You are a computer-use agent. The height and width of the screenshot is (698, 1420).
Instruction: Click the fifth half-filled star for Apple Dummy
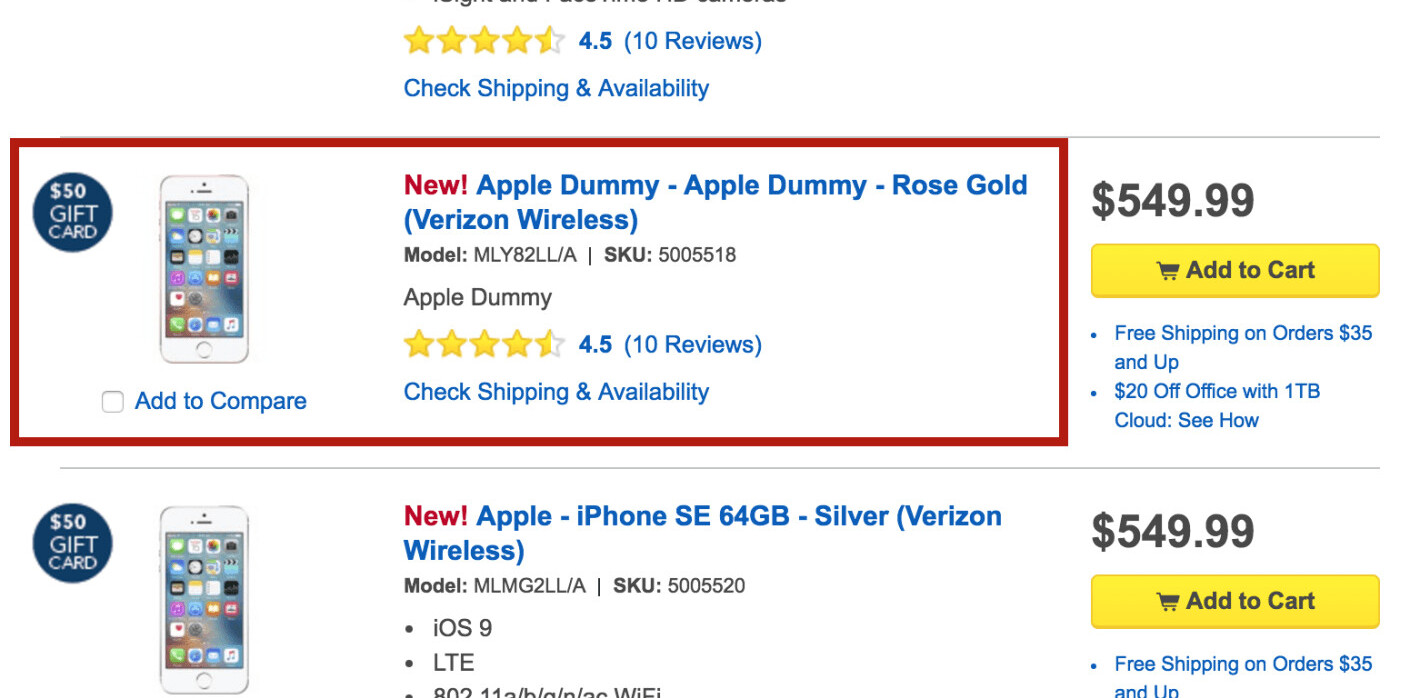coord(551,344)
